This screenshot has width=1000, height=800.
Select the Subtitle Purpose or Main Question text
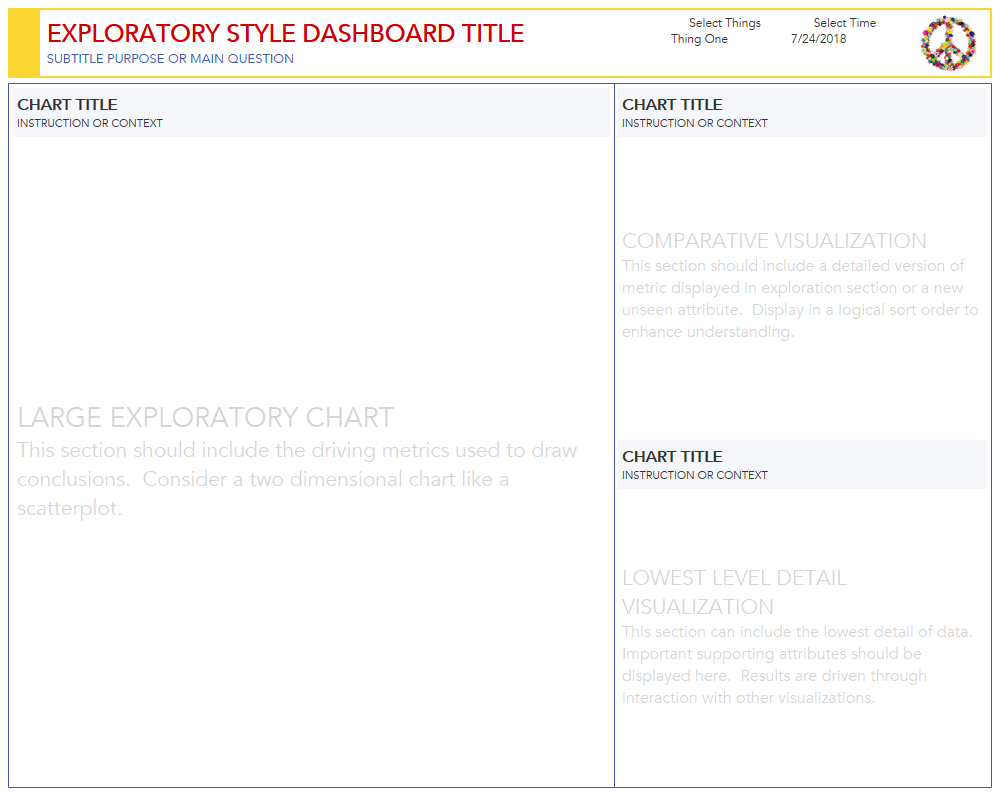coord(170,59)
